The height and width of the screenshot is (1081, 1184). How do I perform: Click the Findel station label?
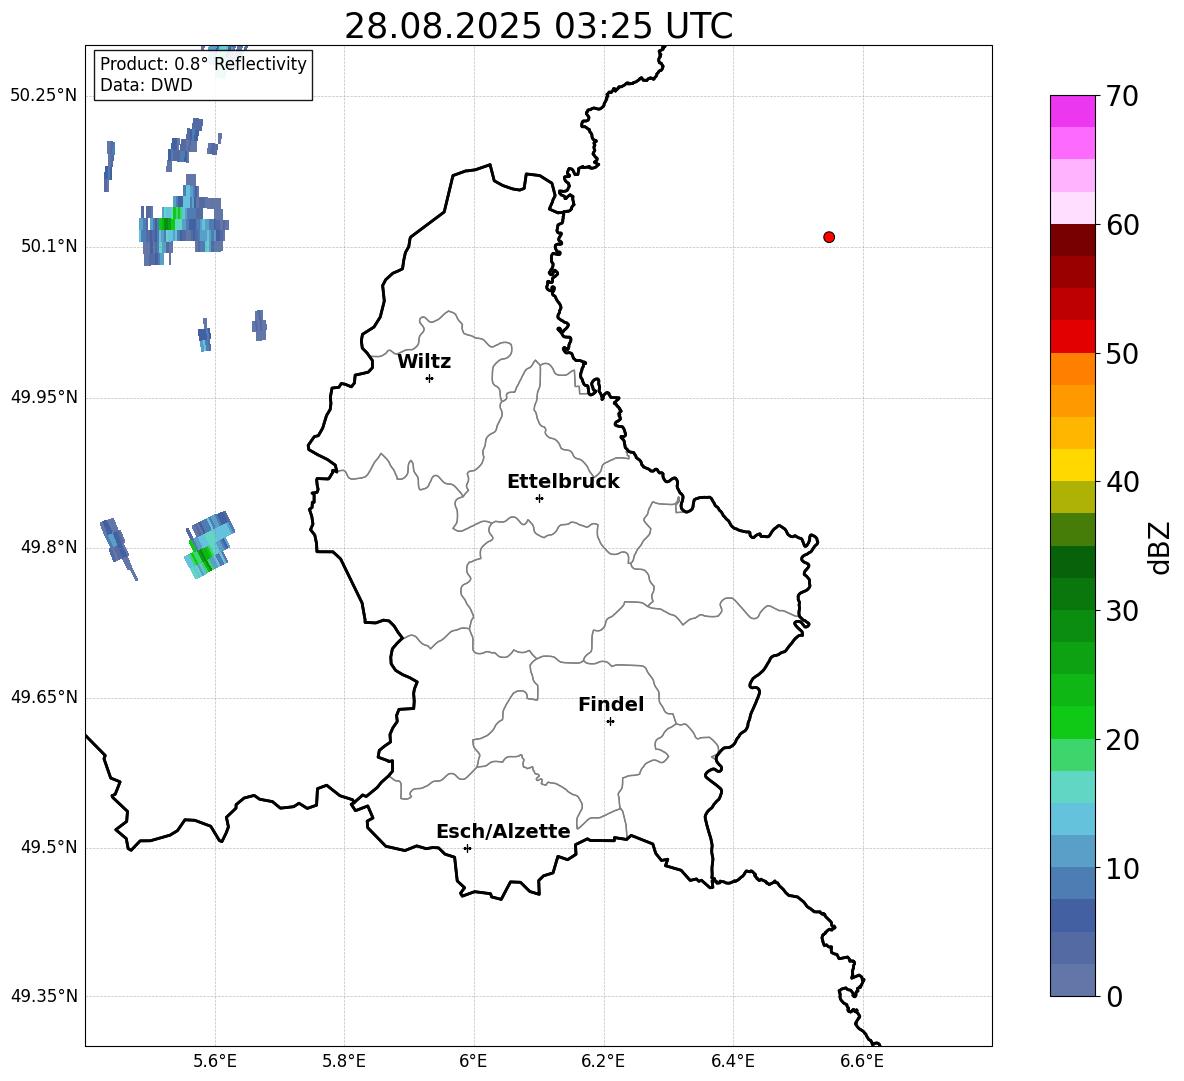tap(611, 704)
